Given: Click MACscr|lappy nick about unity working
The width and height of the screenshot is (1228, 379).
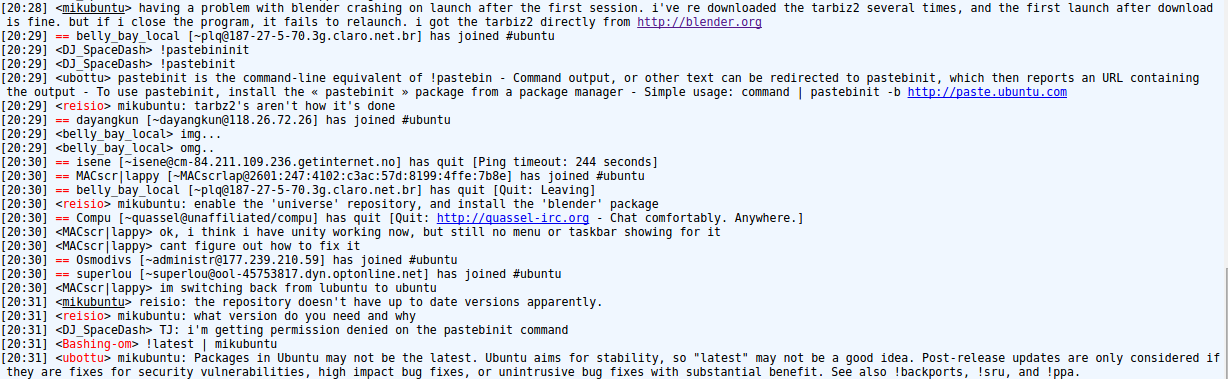Looking at the screenshot, I should [x=107, y=232].
